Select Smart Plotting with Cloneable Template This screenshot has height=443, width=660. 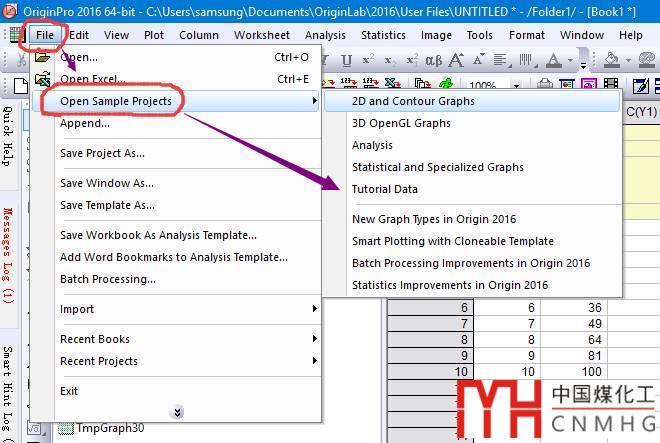pyautogui.click(x=472, y=241)
